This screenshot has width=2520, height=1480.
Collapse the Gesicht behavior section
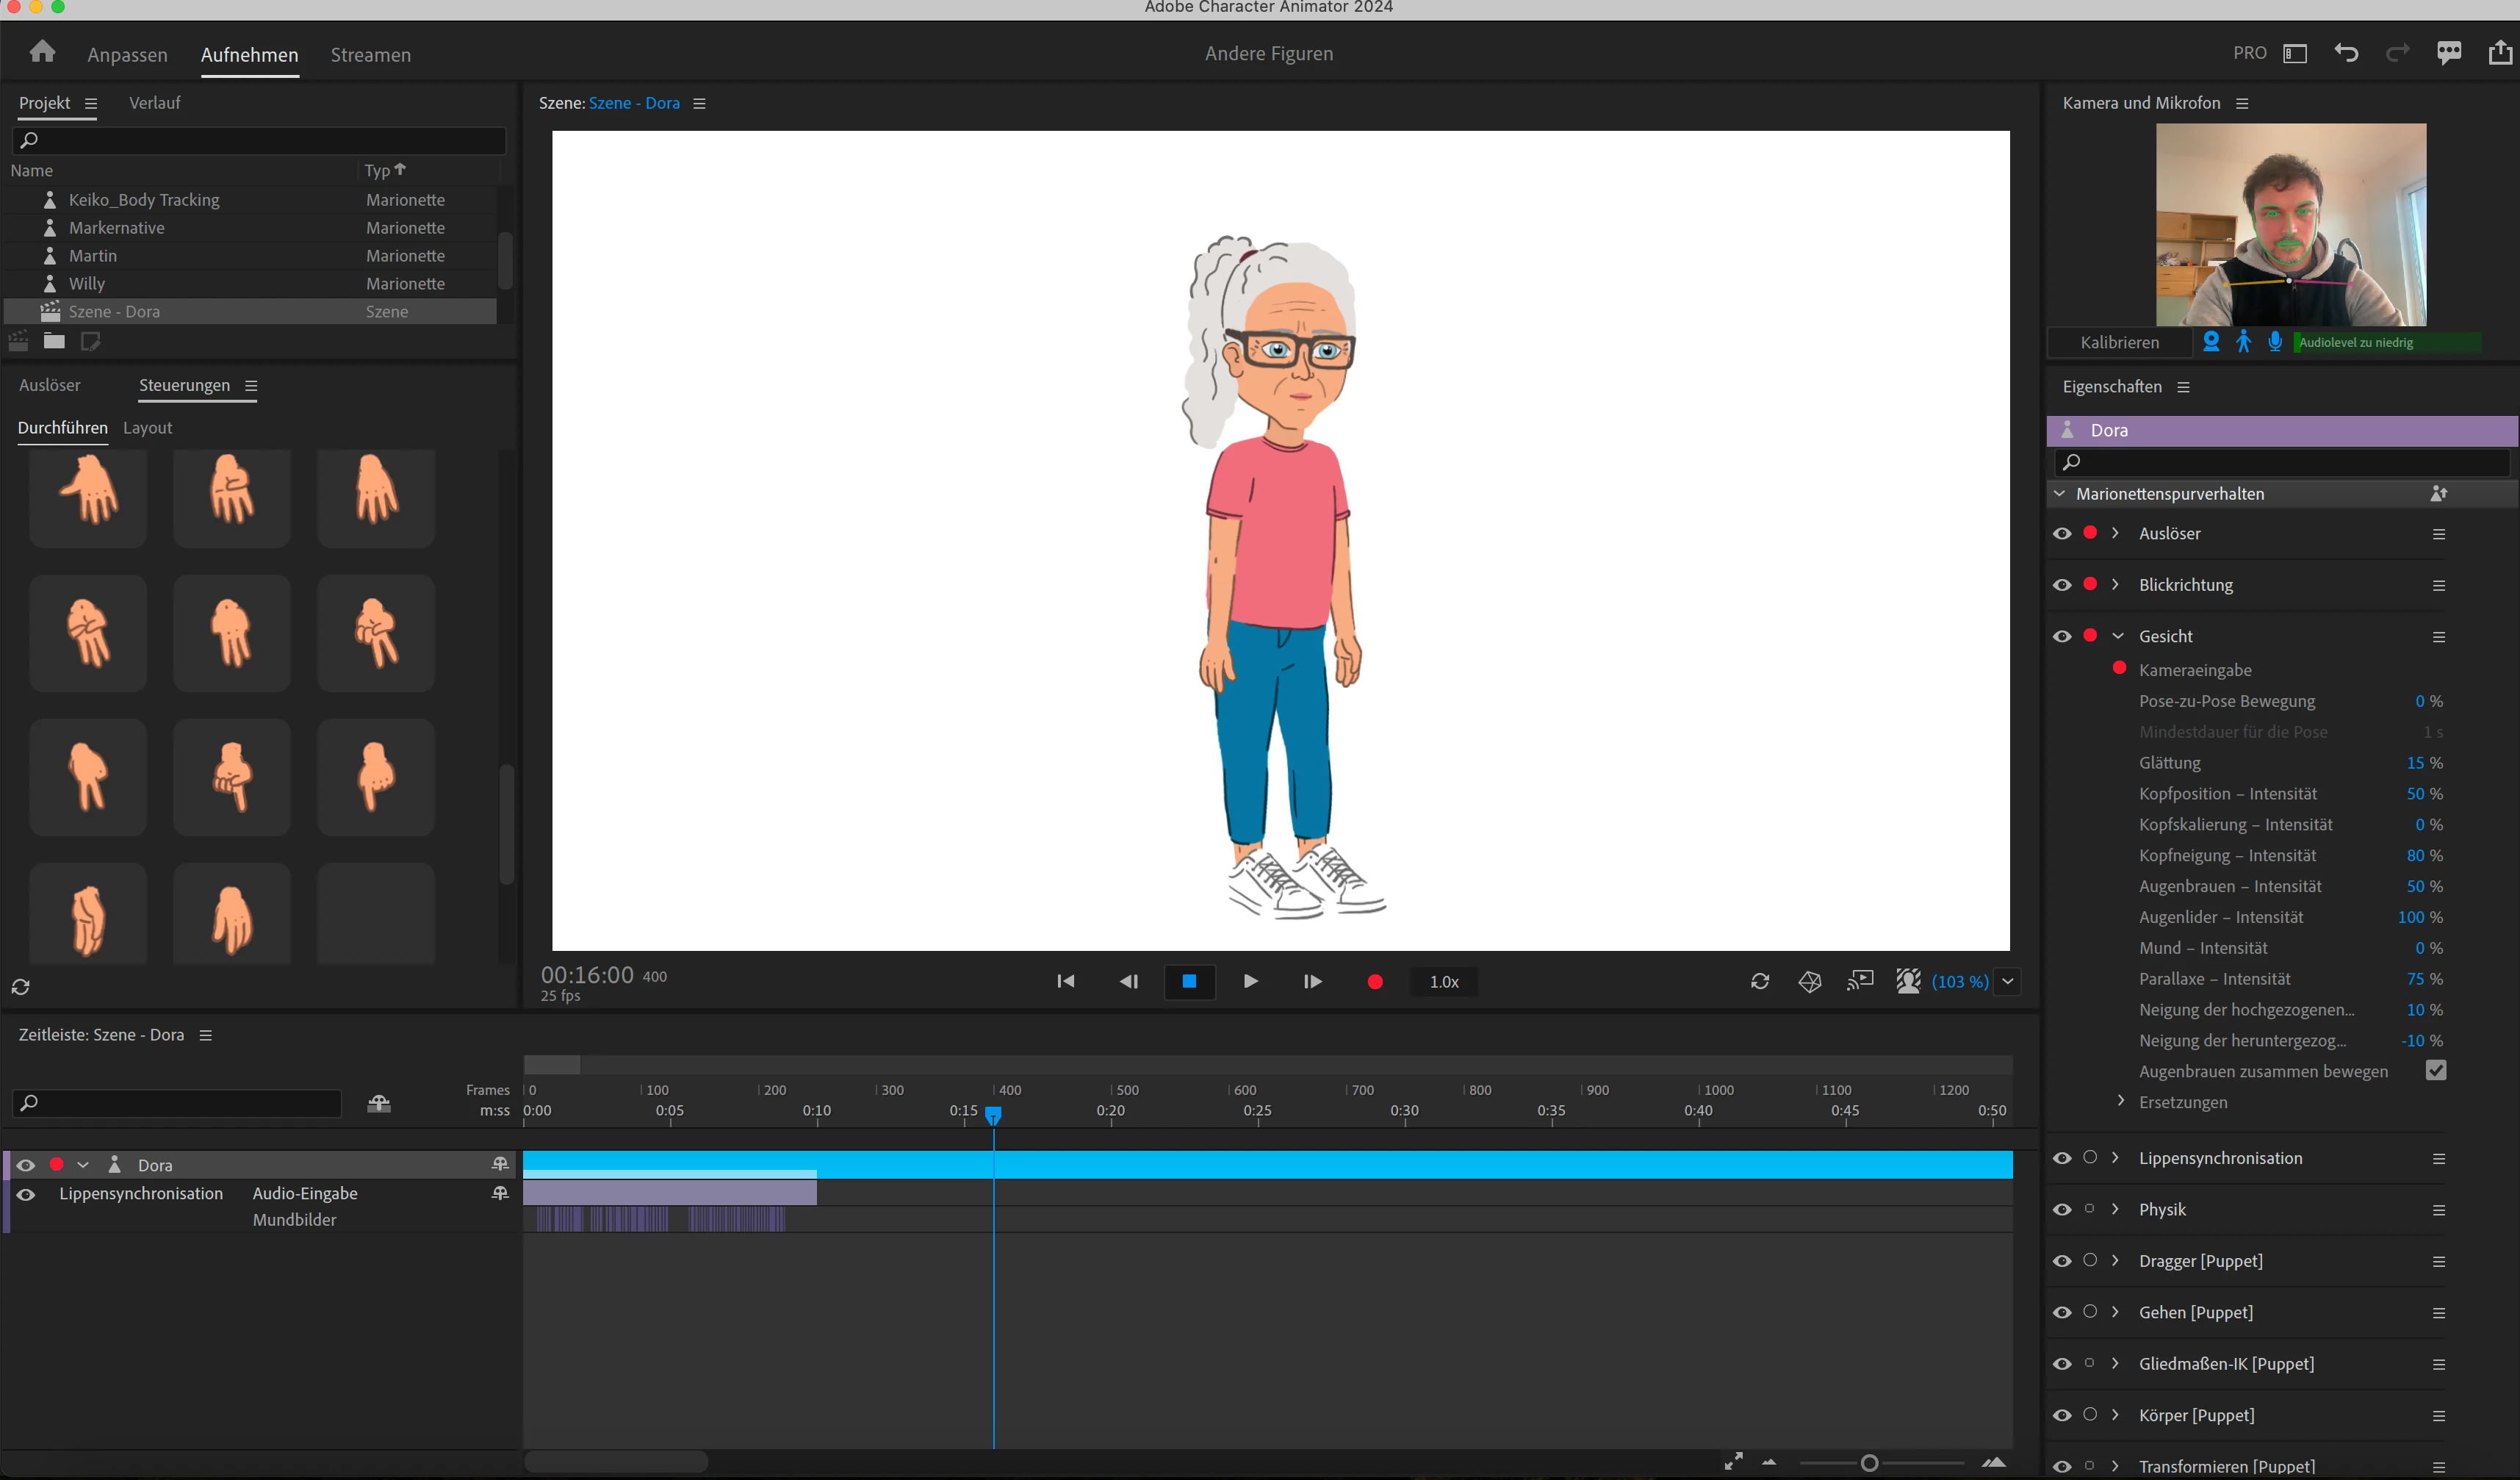(x=2117, y=636)
